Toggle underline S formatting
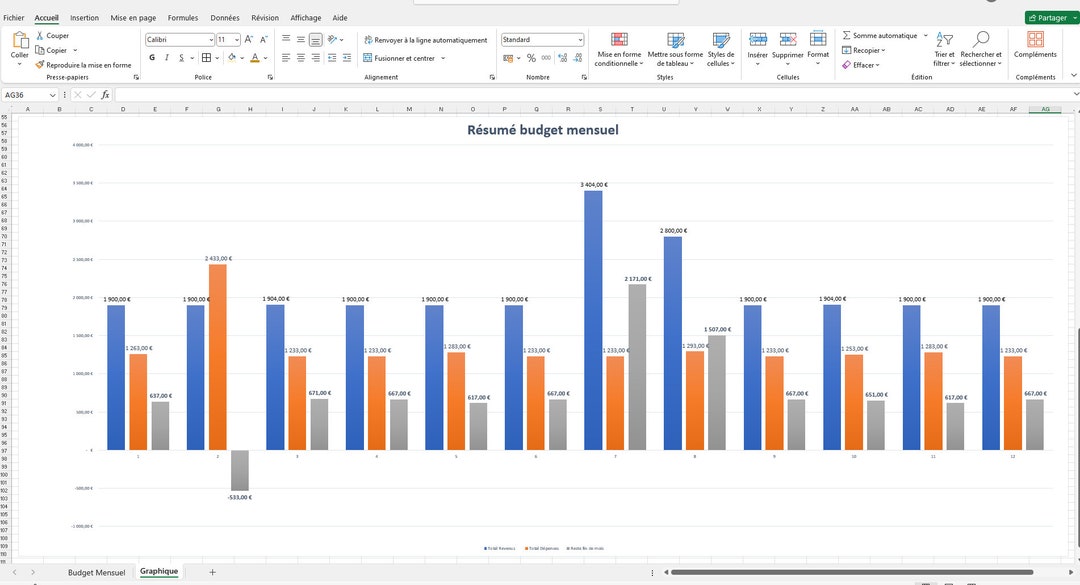 [181, 58]
